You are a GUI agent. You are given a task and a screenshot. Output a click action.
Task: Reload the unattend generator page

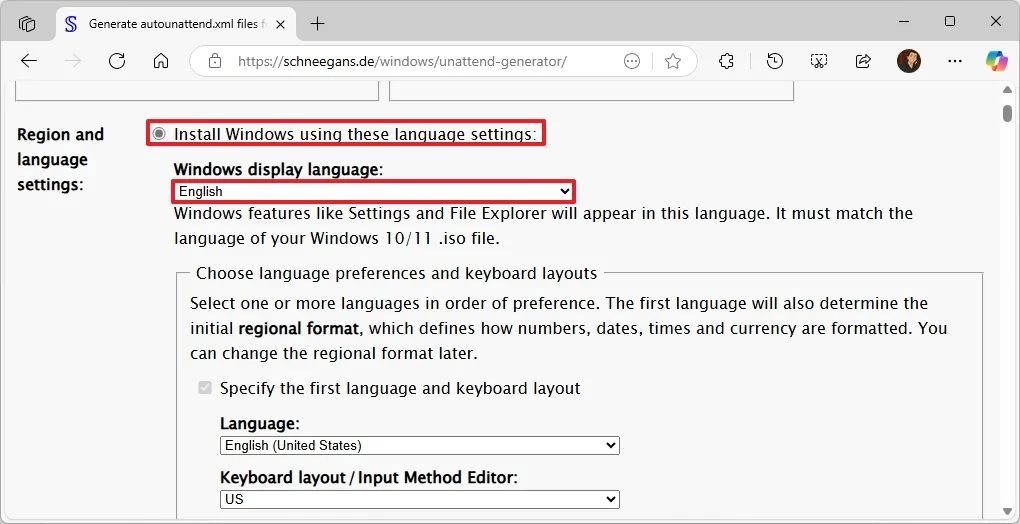coord(117,61)
